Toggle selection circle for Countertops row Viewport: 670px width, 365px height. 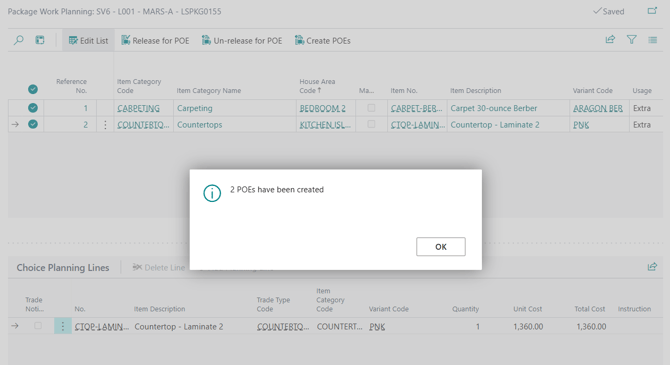click(33, 124)
